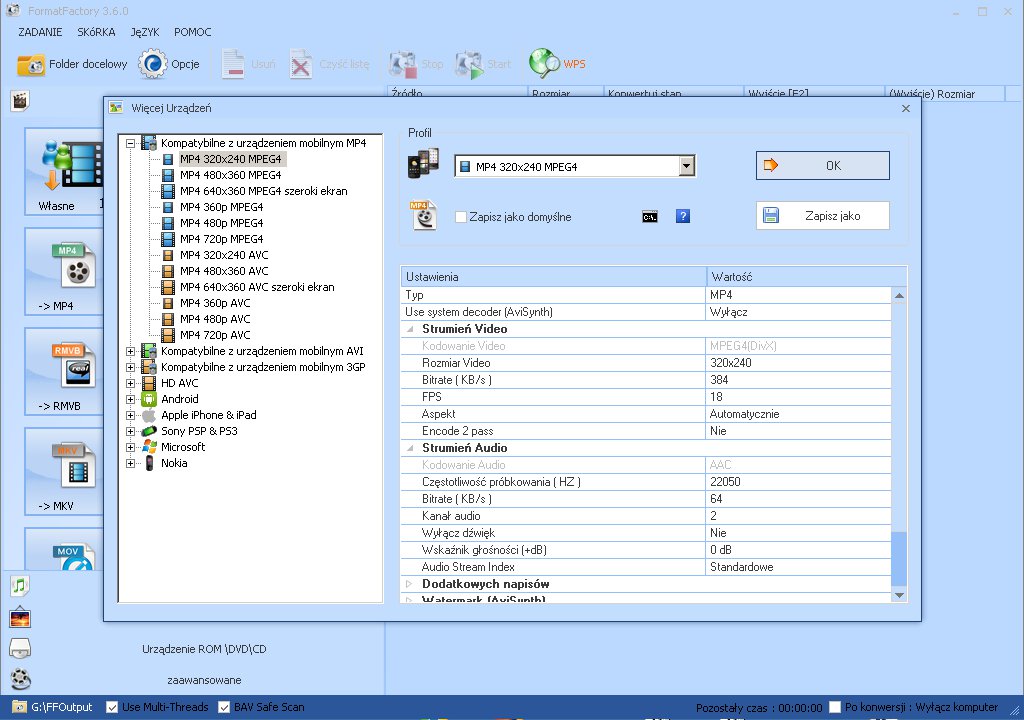Click the Usuń remove icon in toolbar
The height and width of the screenshot is (720, 1024).
coord(233,64)
